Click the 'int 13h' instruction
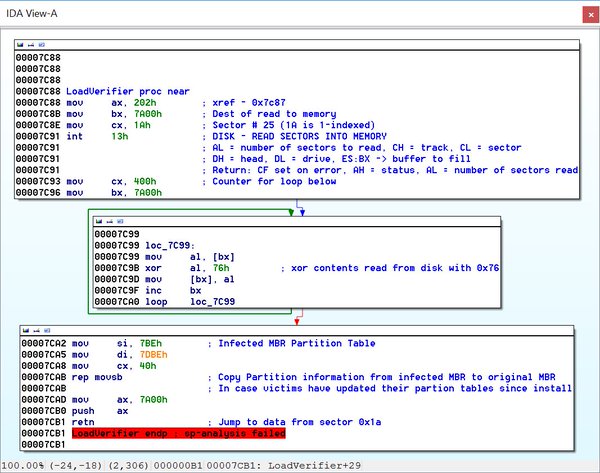 coord(97,137)
